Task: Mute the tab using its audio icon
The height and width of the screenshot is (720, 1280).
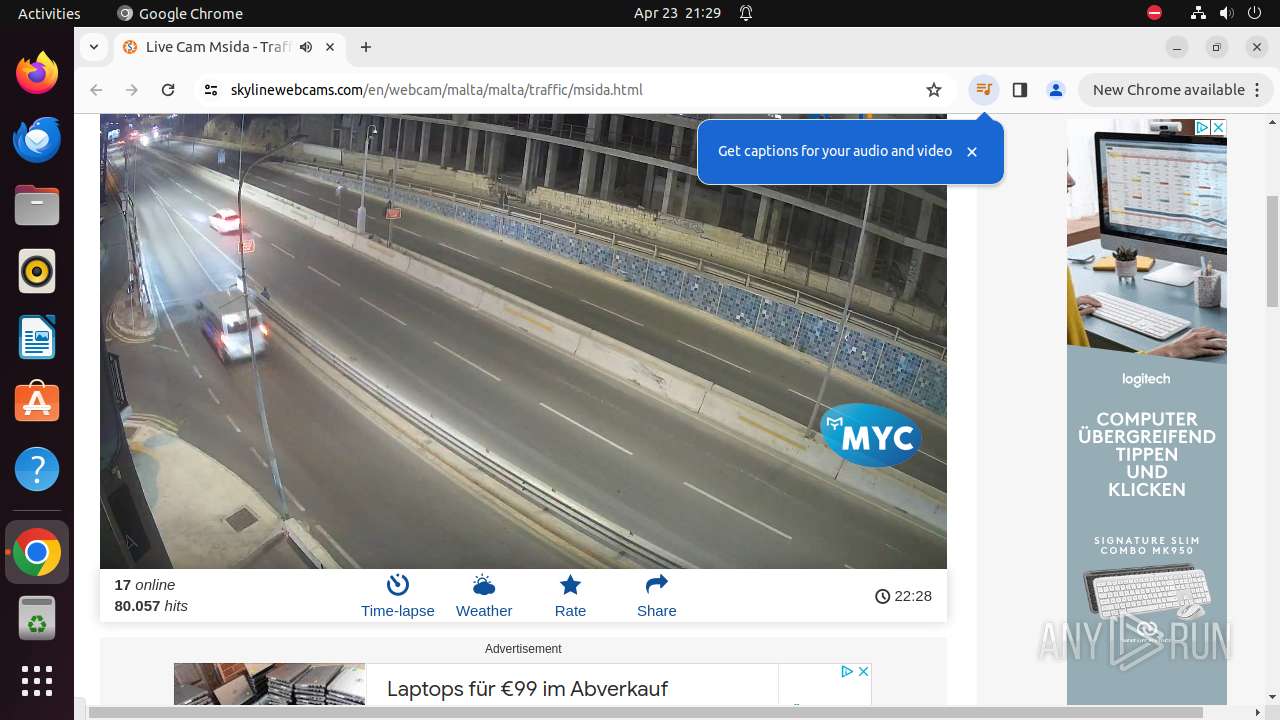Action: (x=306, y=47)
